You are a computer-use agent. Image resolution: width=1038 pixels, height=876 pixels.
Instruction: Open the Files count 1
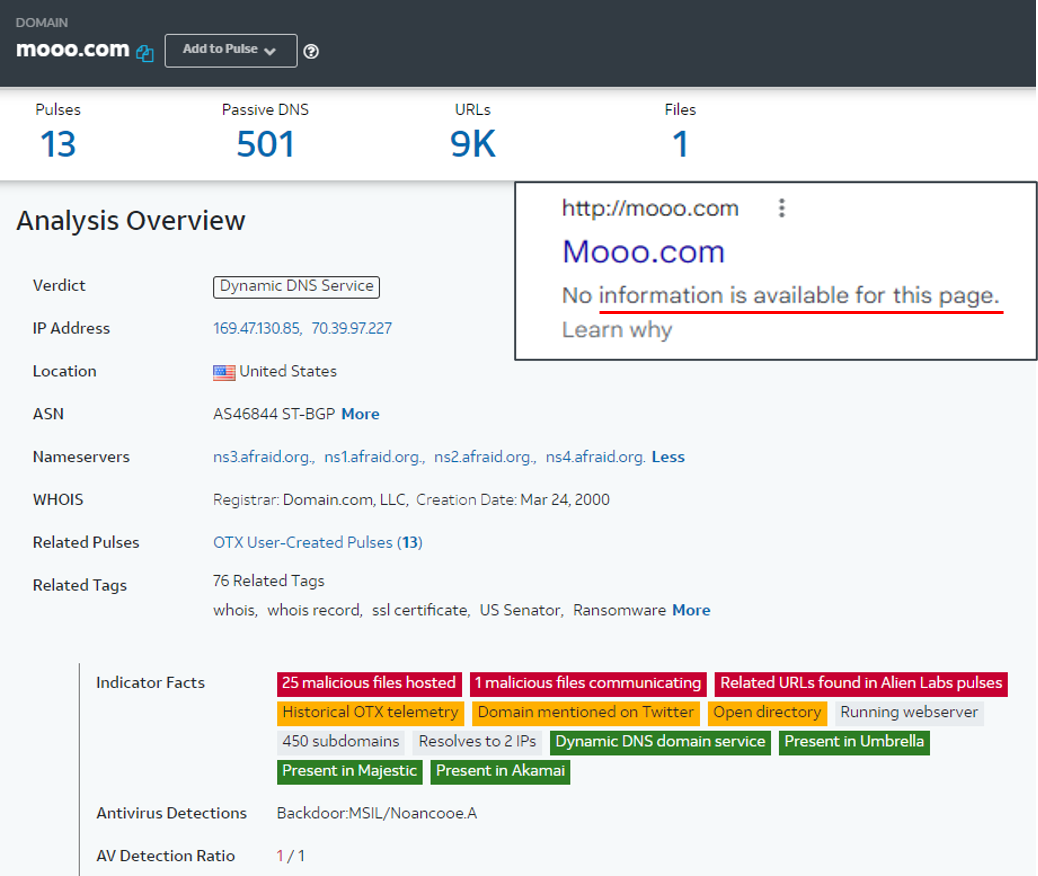coord(680,145)
